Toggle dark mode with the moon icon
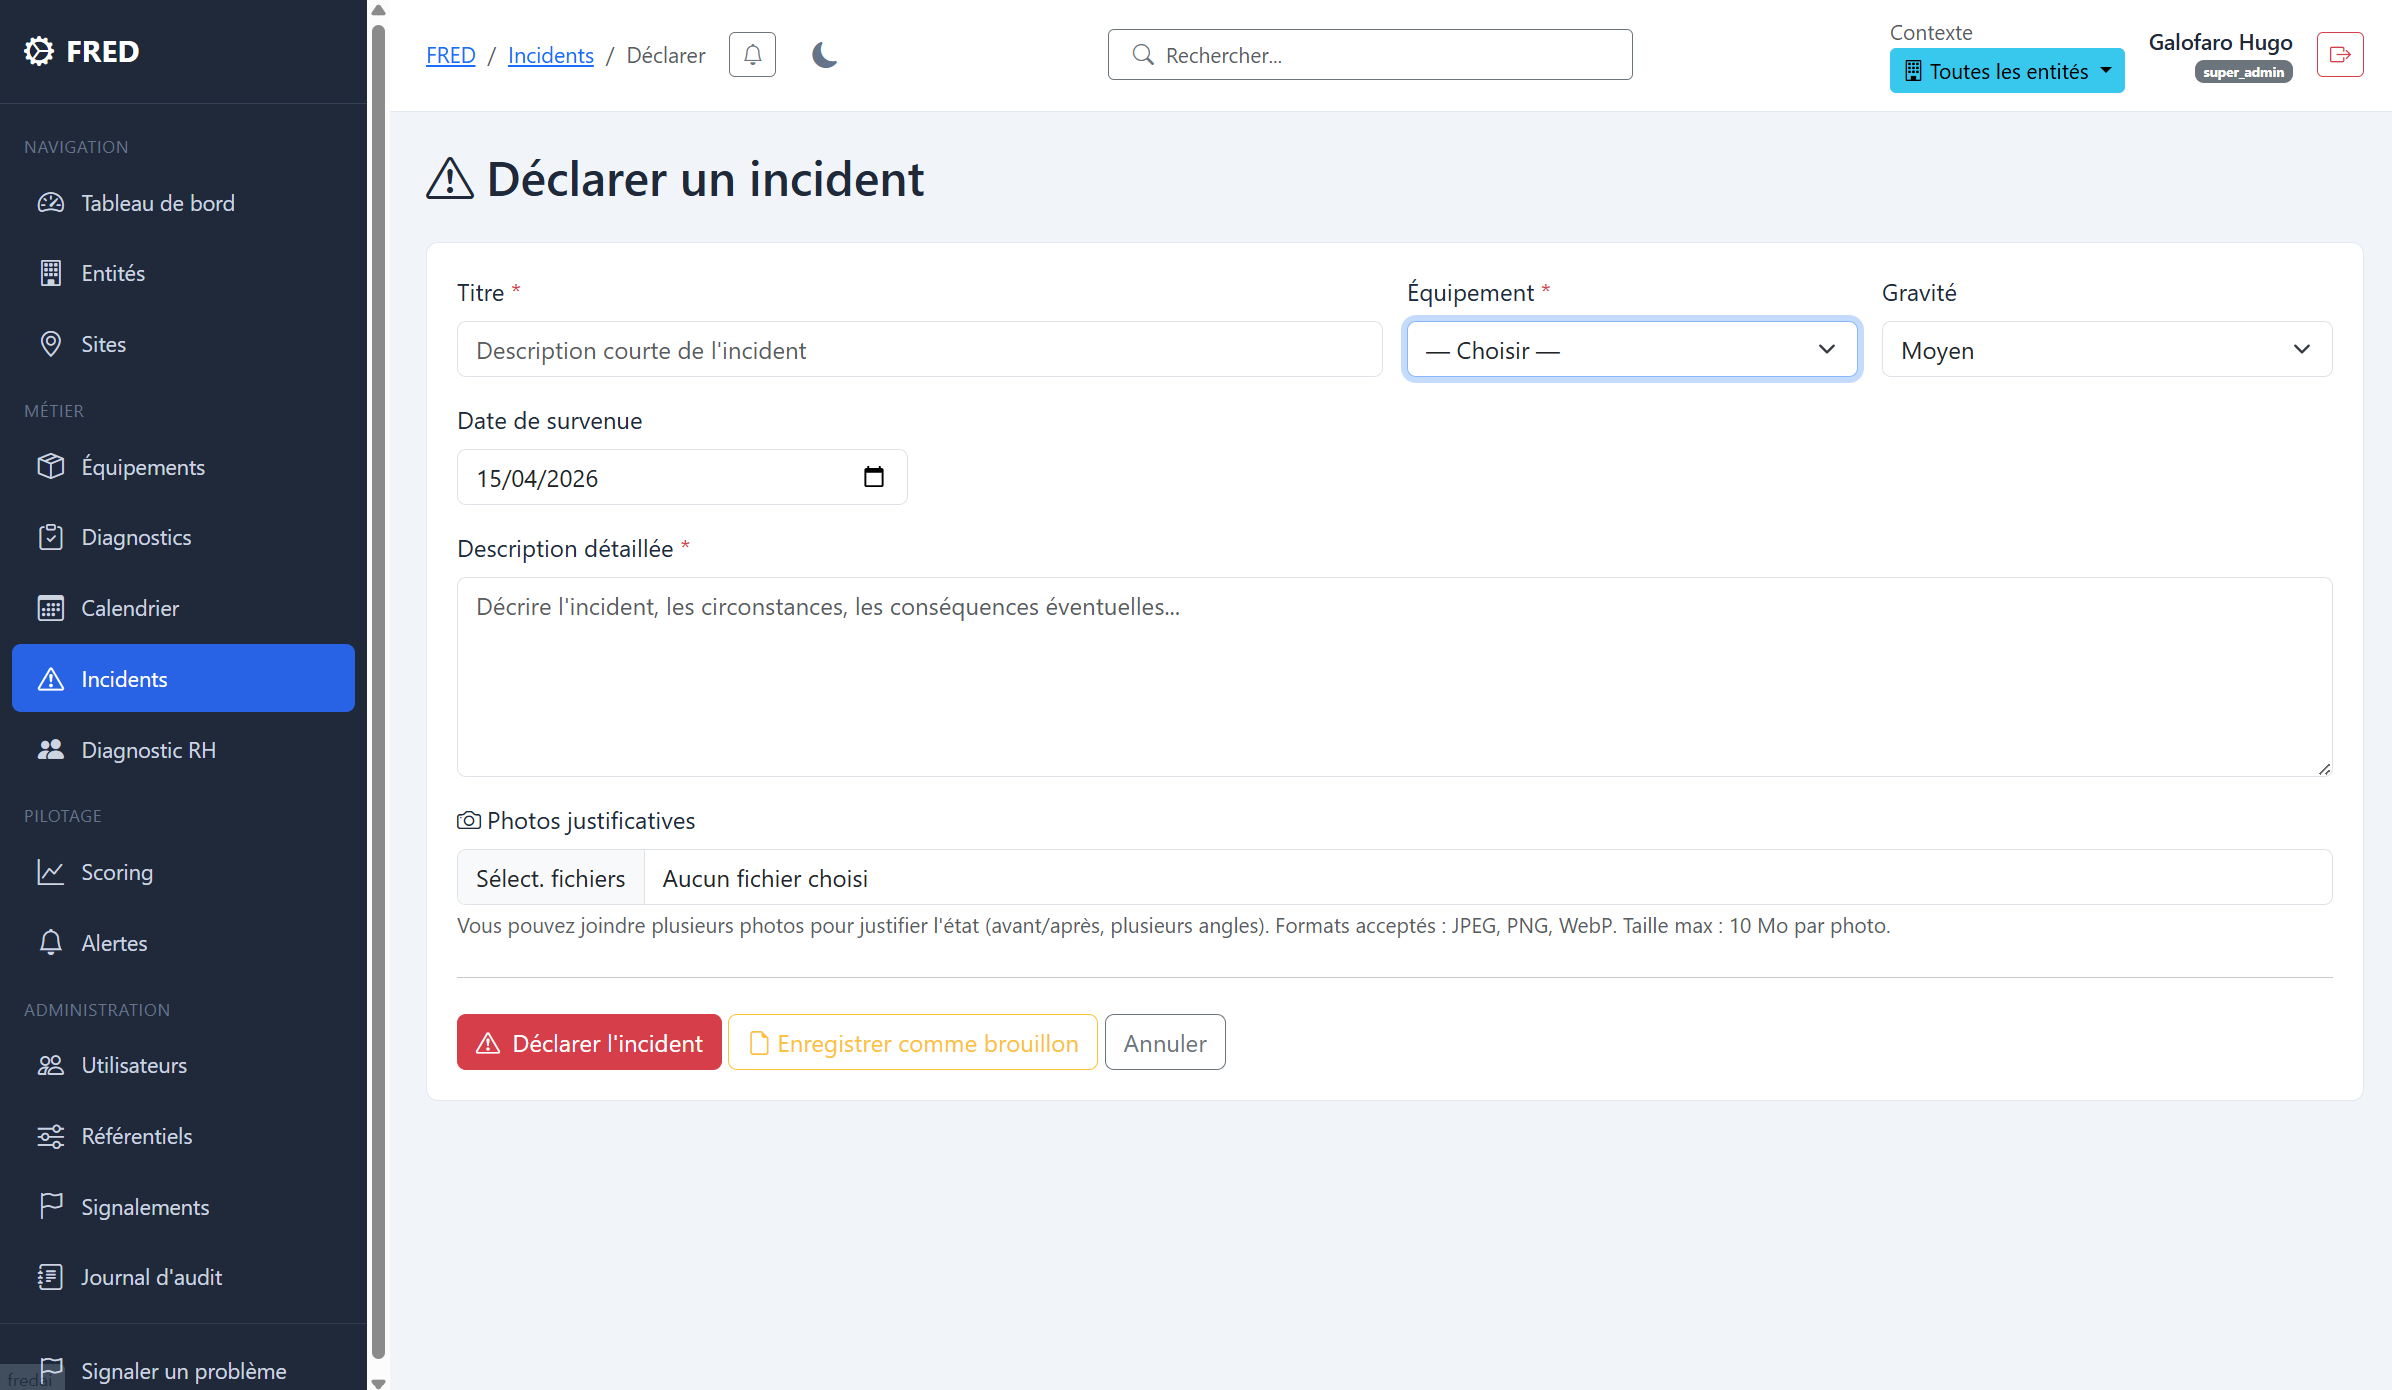Viewport: 2392px width, 1390px height. [x=824, y=55]
